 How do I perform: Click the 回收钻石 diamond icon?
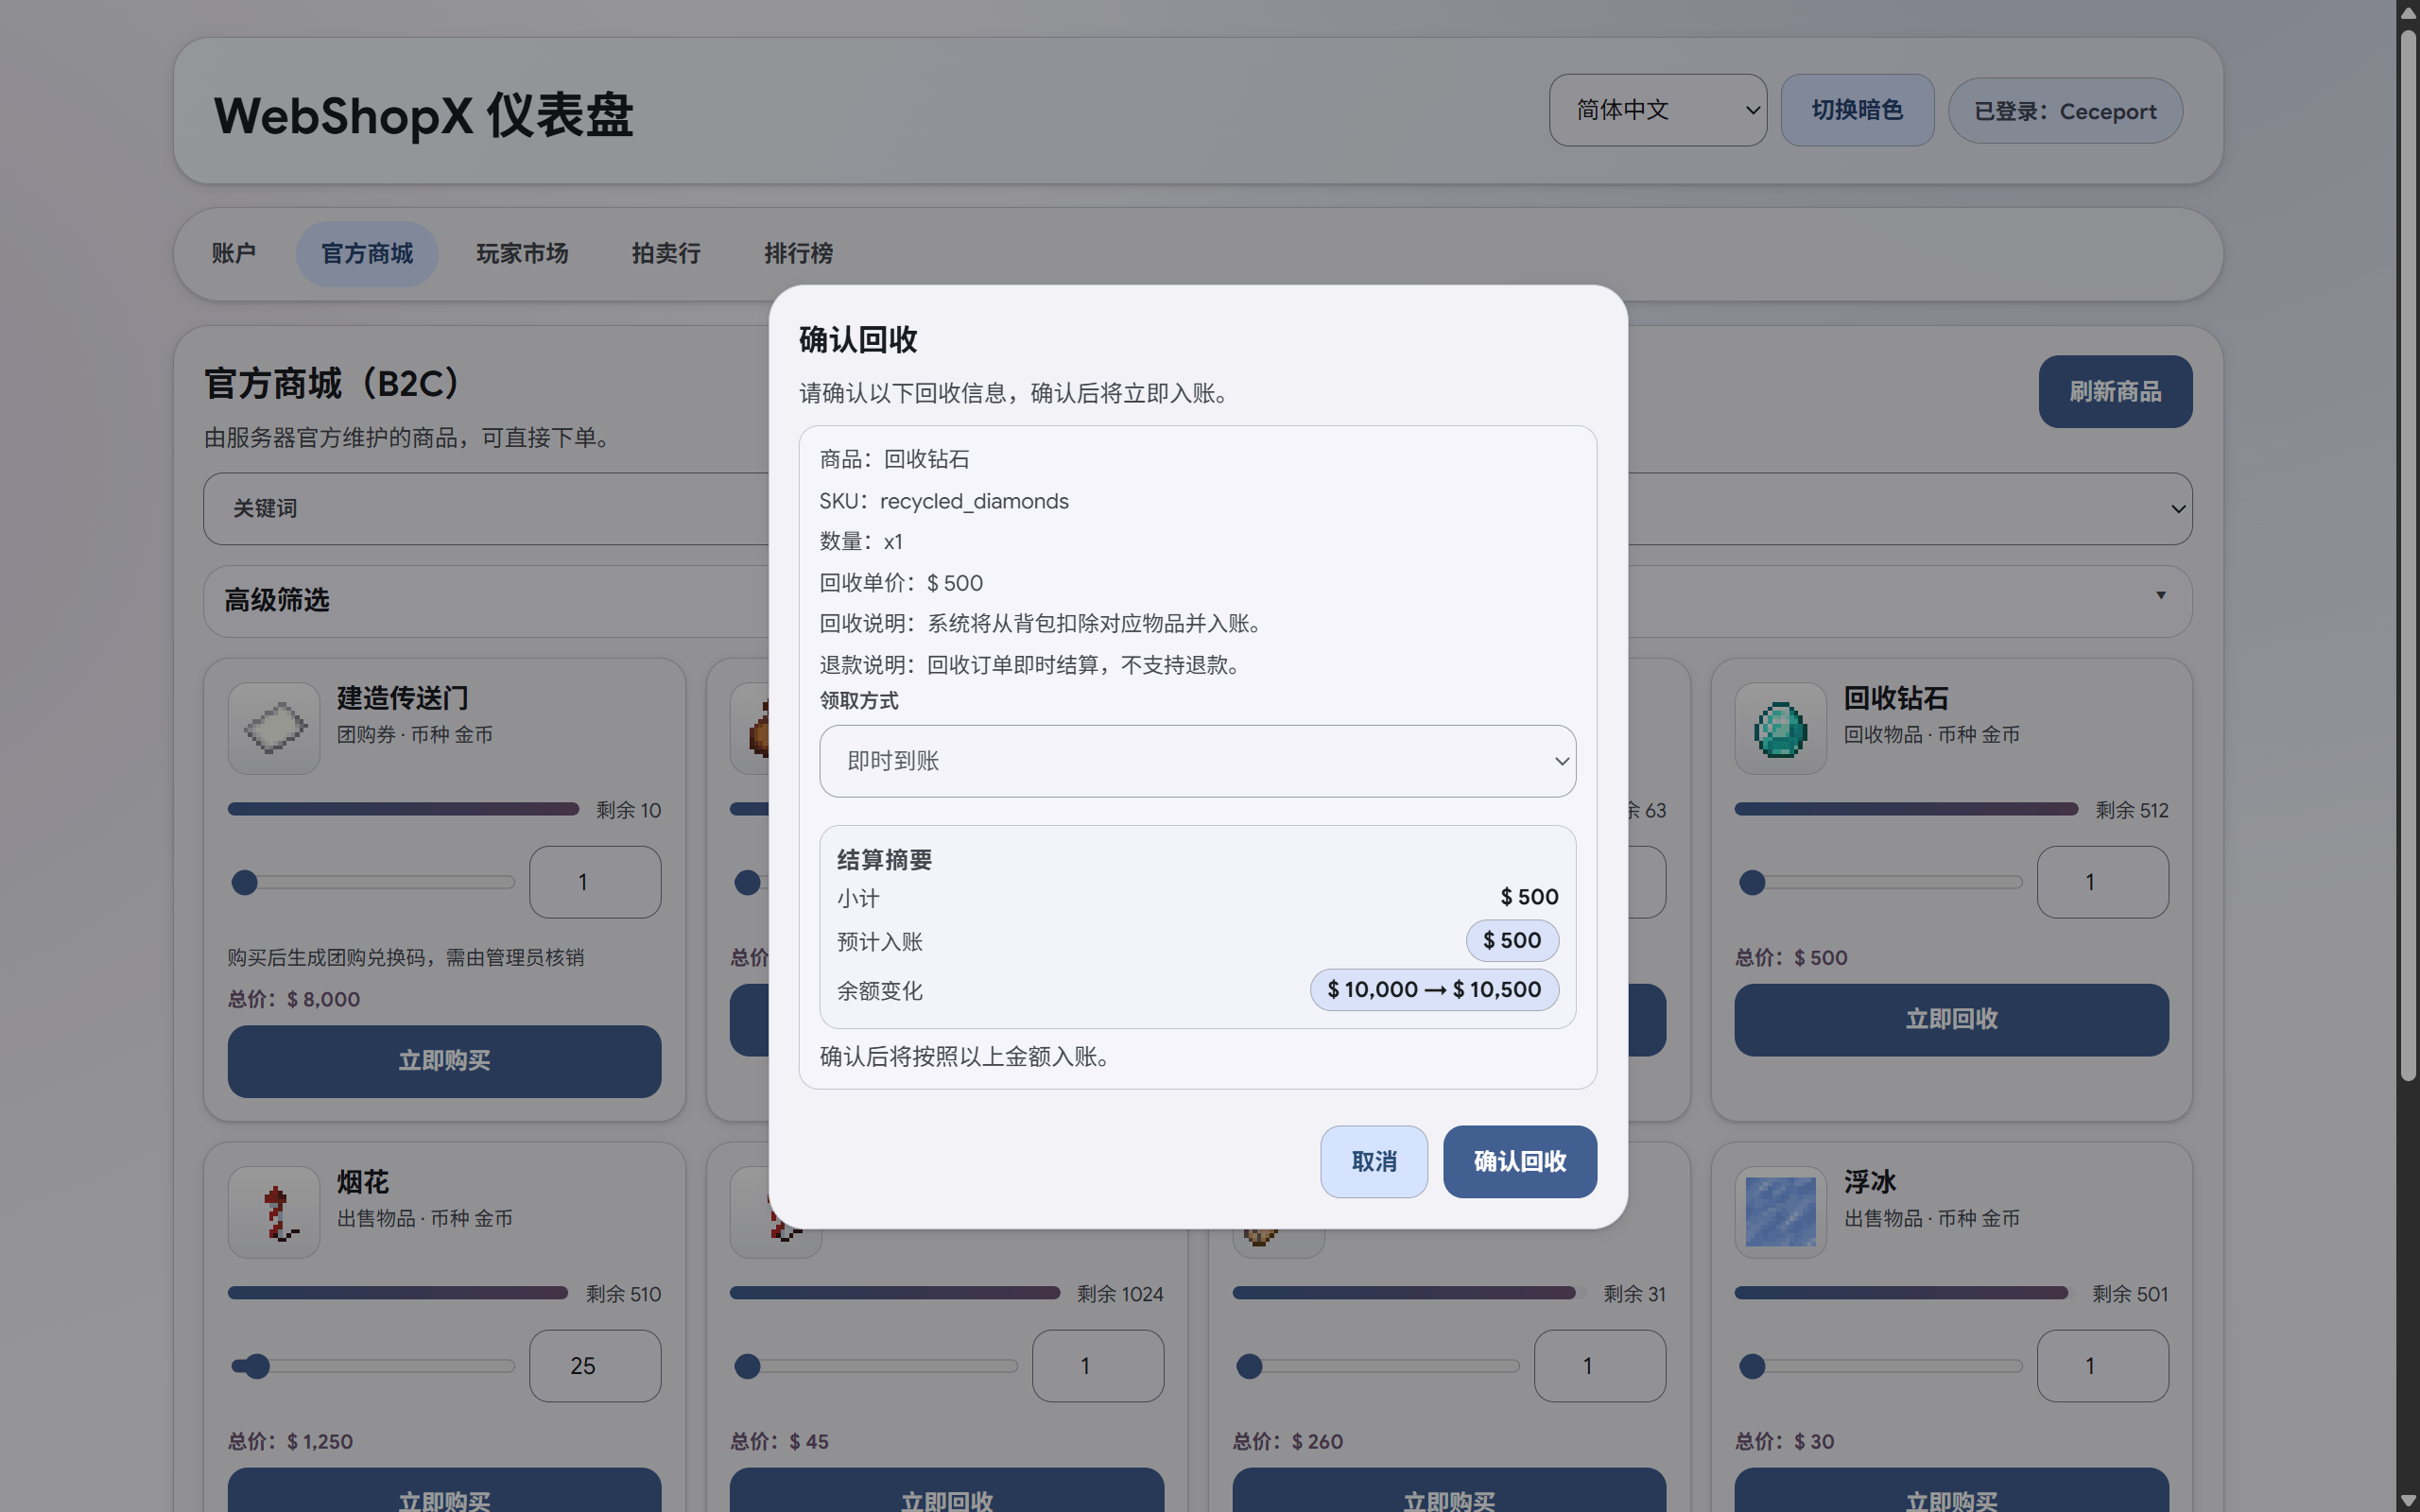(x=1780, y=728)
